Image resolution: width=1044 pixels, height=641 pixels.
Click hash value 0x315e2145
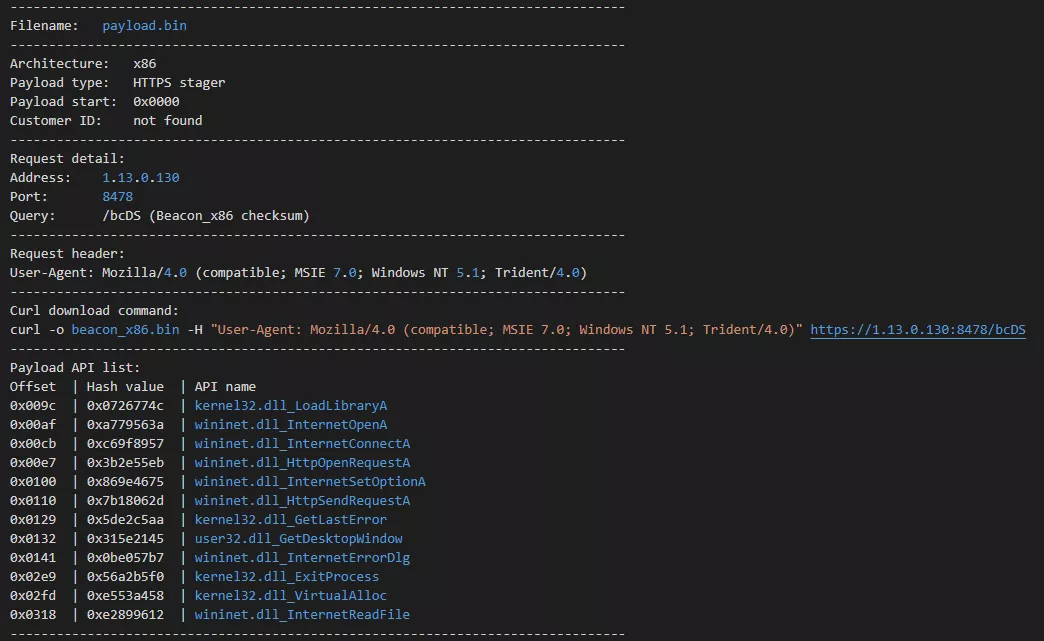pyautogui.click(x=125, y=538)
